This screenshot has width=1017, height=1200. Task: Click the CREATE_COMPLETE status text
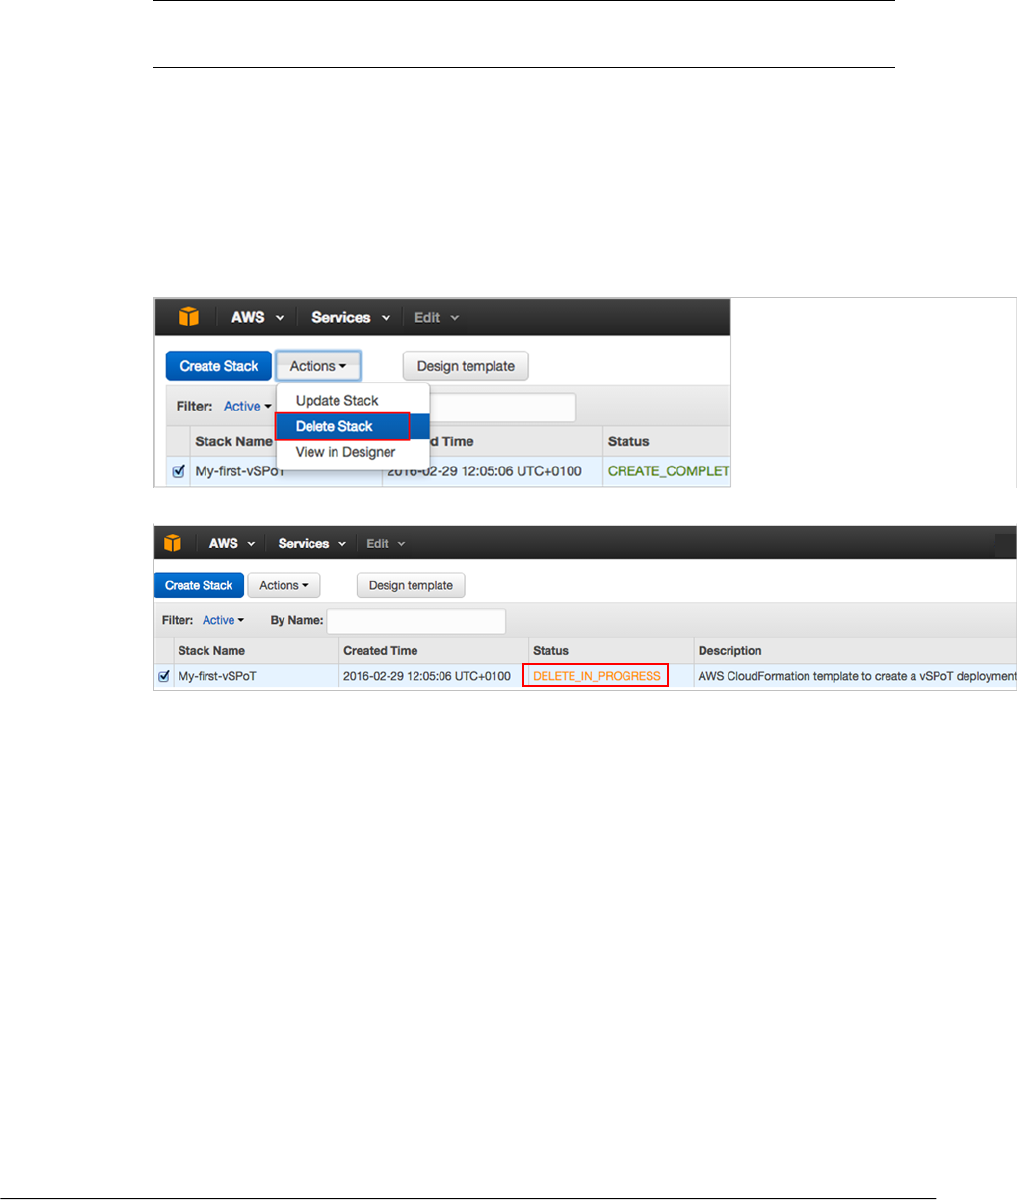669,471
